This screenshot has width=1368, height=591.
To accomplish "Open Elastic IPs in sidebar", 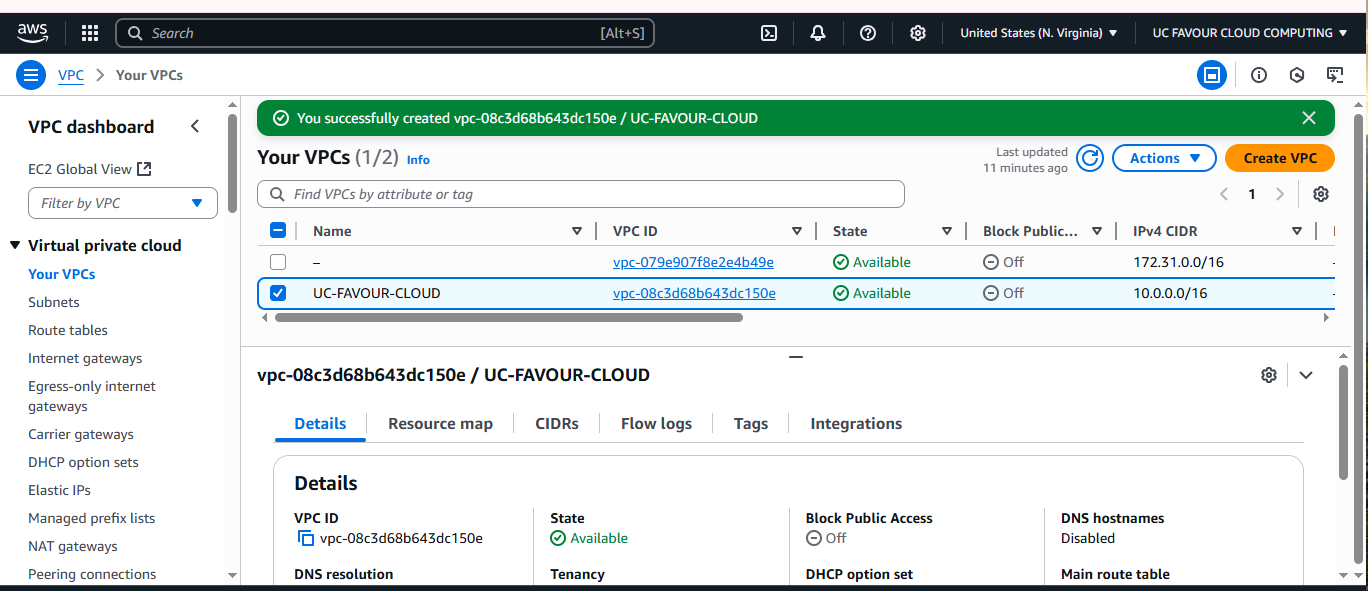I will (59, 490).
